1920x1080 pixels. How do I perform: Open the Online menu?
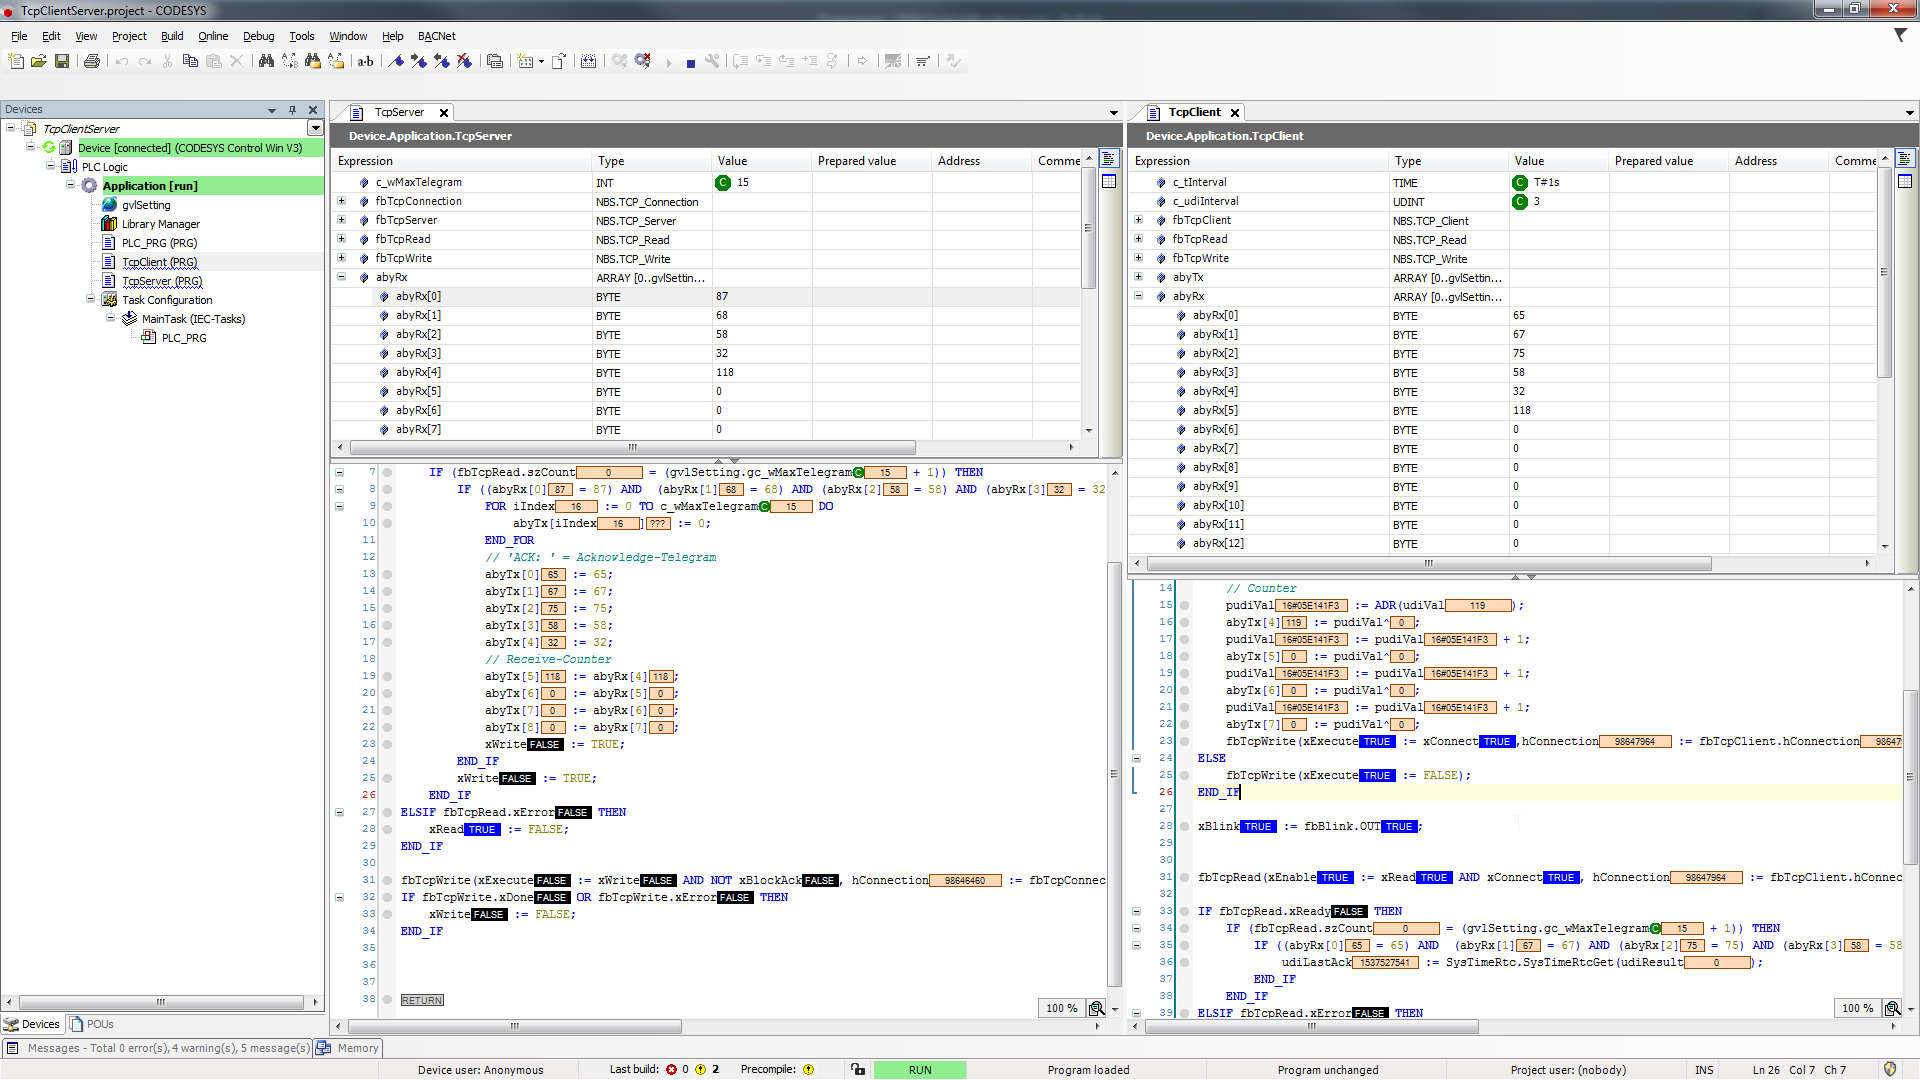pyautogui.click(x=213, y=36)
